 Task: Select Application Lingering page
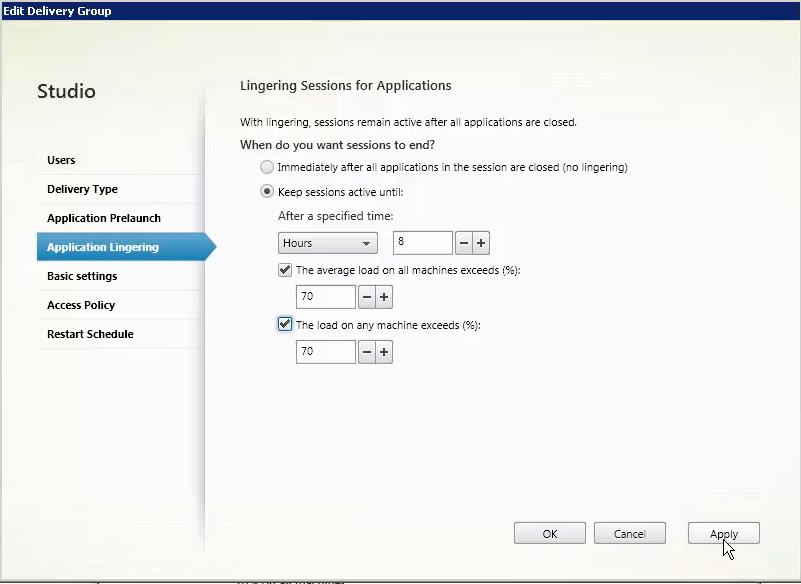point(126,247)
